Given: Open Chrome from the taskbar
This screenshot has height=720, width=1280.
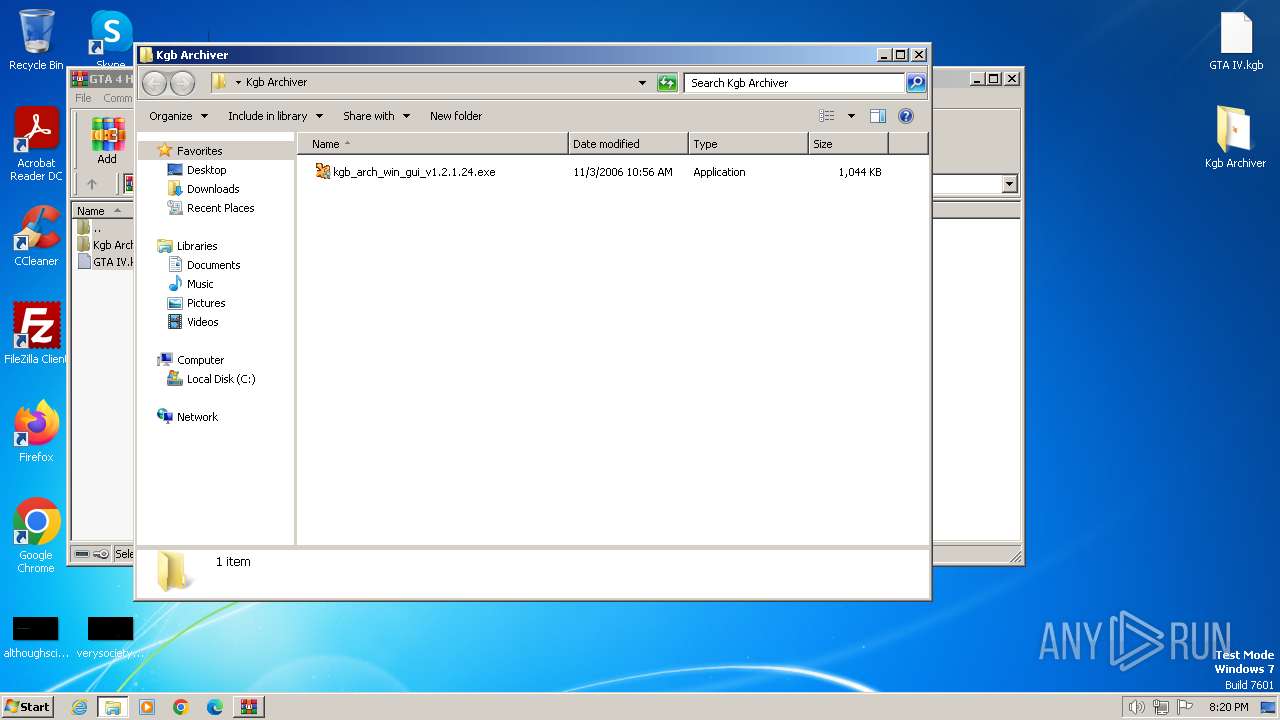Looking at the screenshot, I should tap(181, 707).
